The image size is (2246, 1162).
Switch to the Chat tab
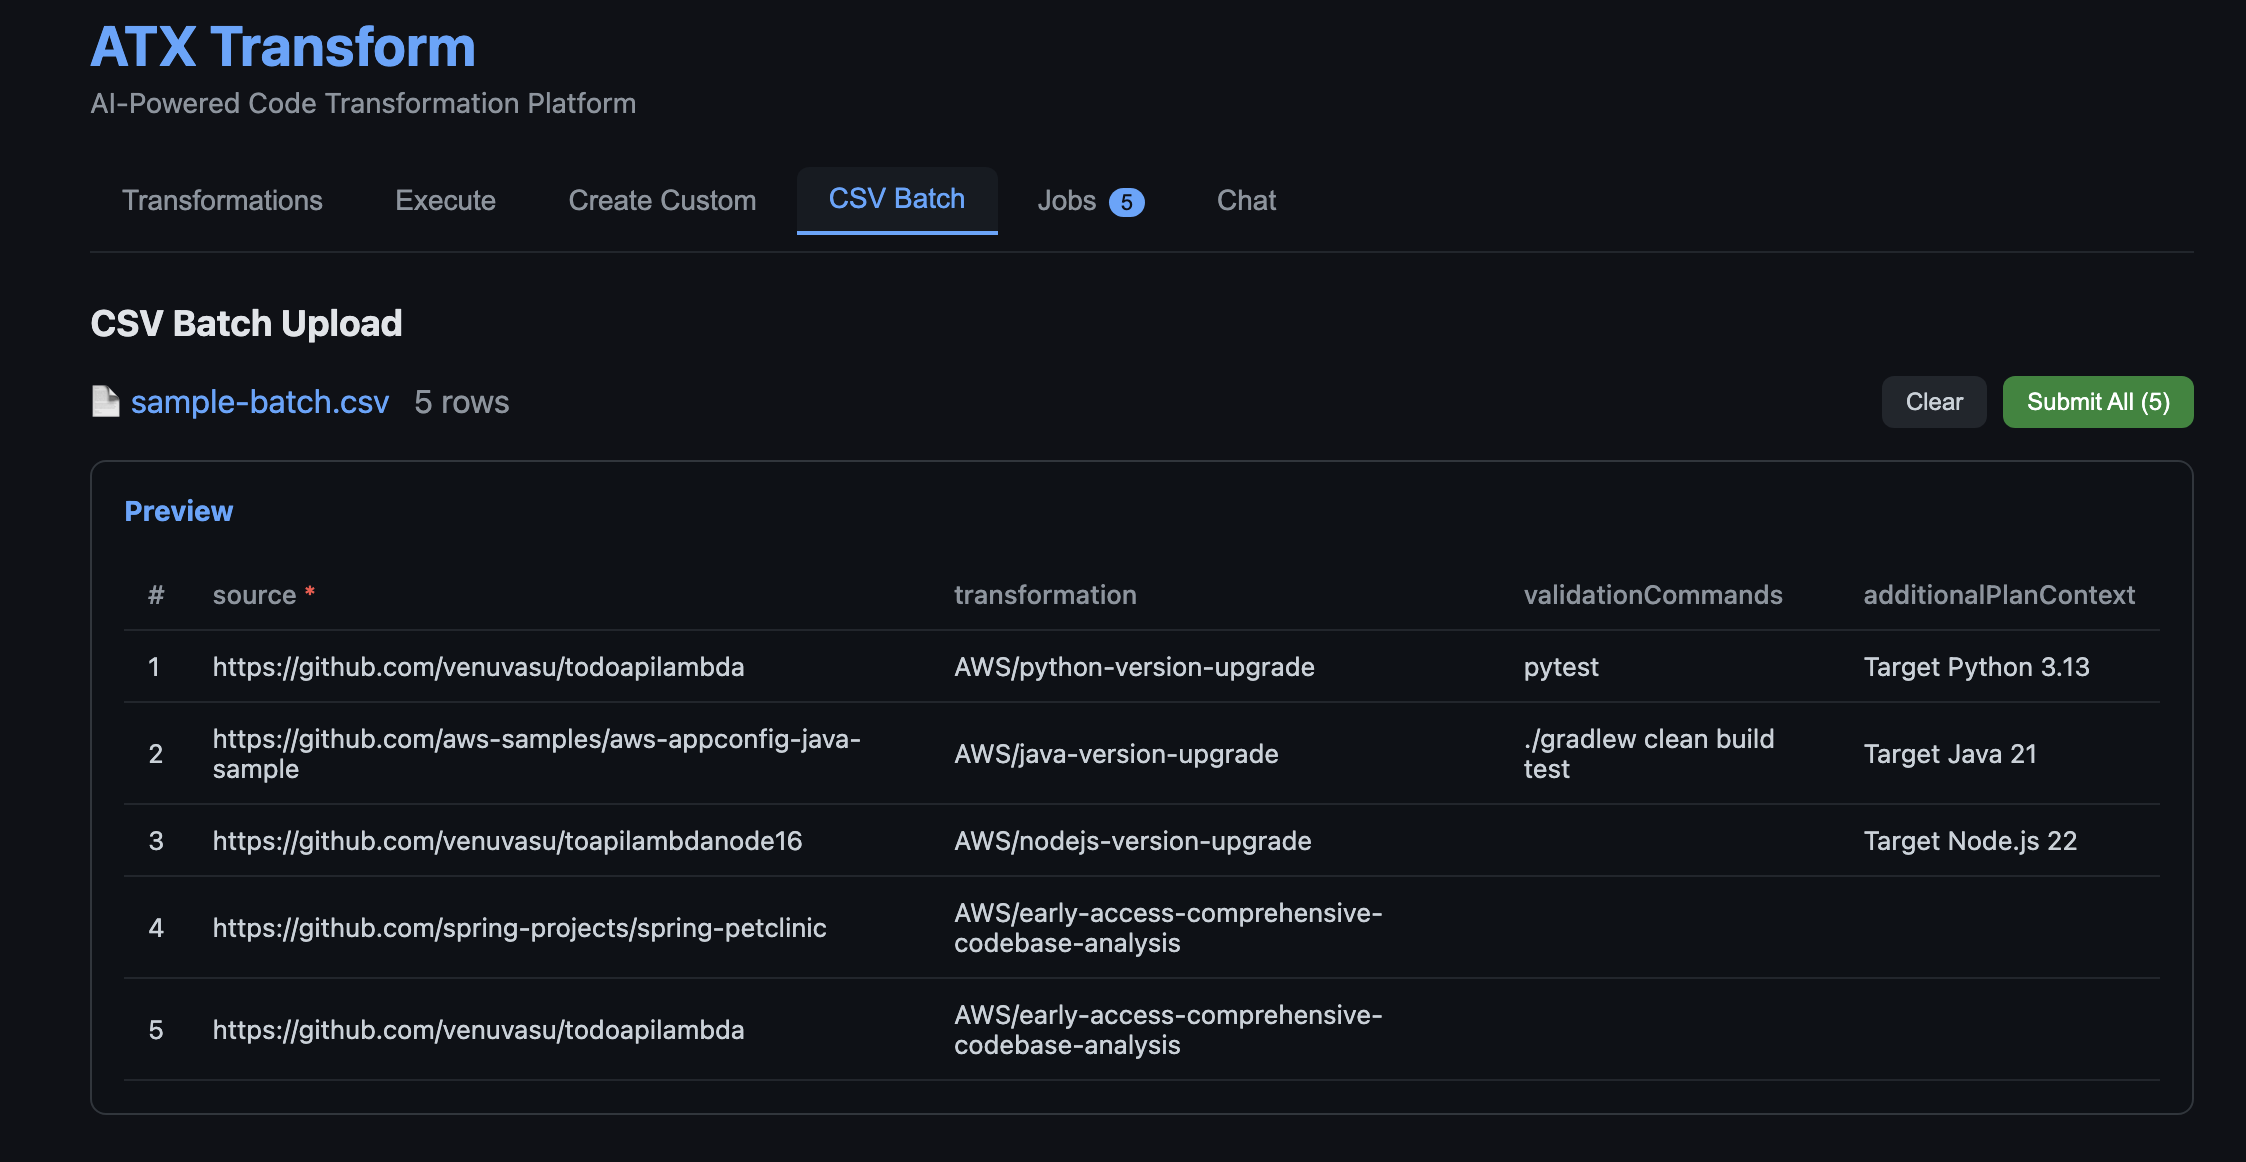coord(1246,200)
